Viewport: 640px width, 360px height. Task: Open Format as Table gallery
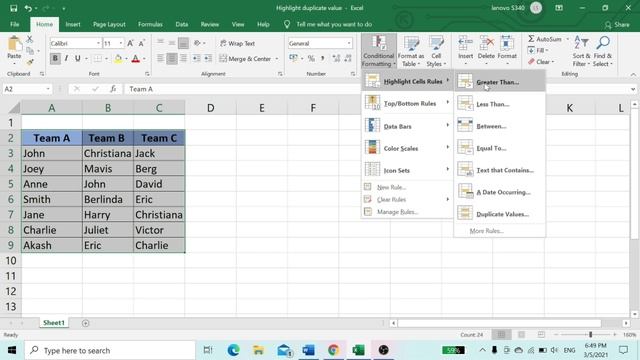pyautogui.click(x=411, y=51)
